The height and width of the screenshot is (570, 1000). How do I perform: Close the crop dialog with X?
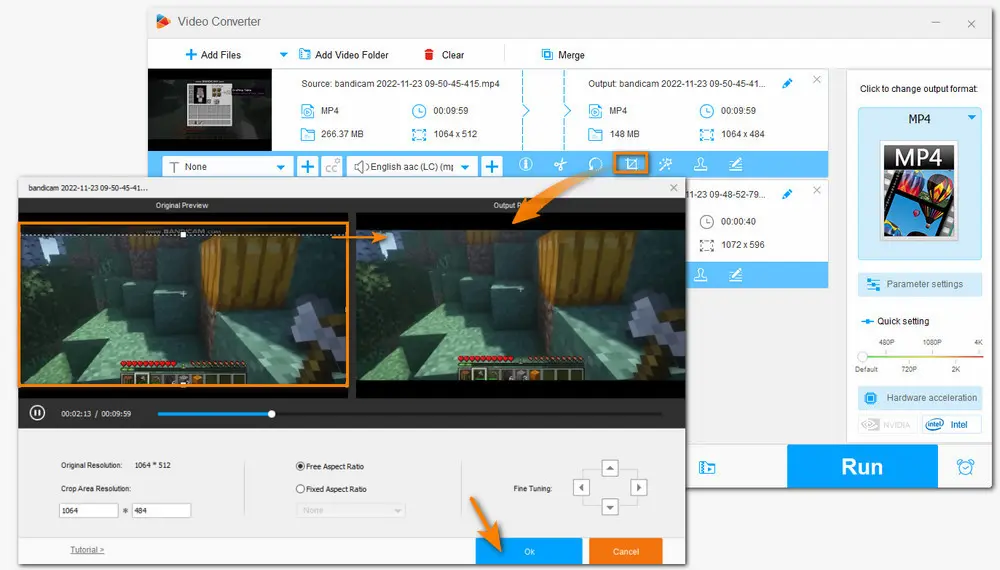click(x=673, y=187)
